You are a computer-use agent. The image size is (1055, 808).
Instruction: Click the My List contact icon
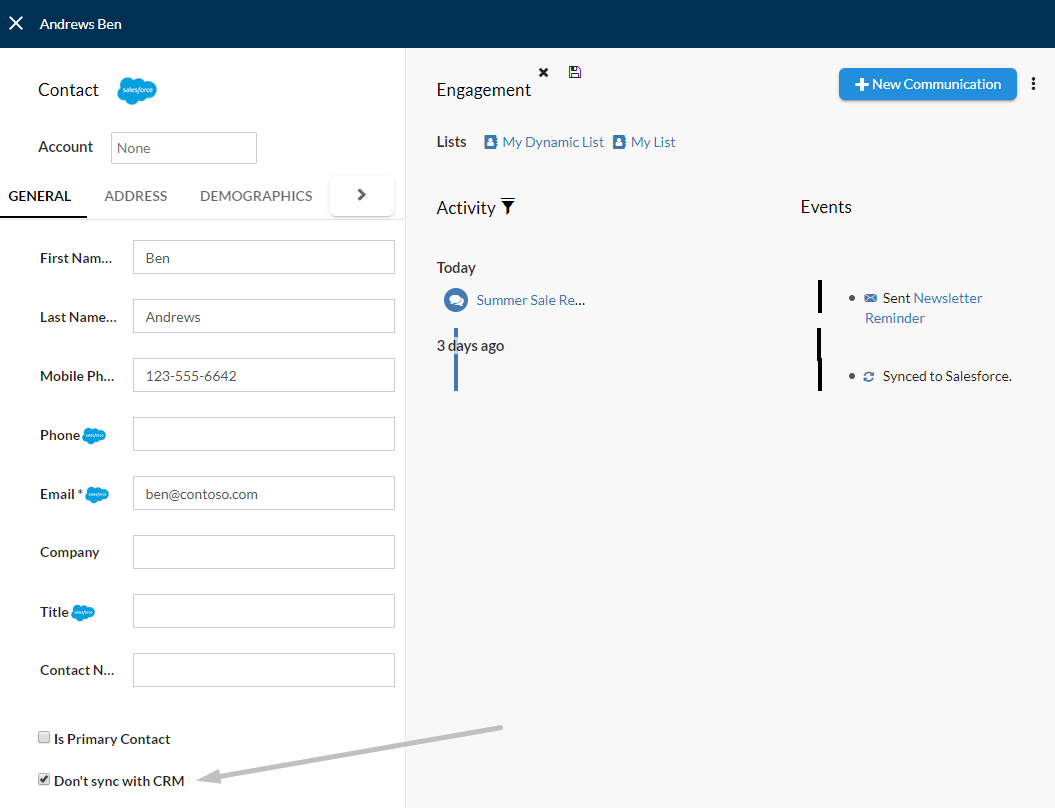620,142
